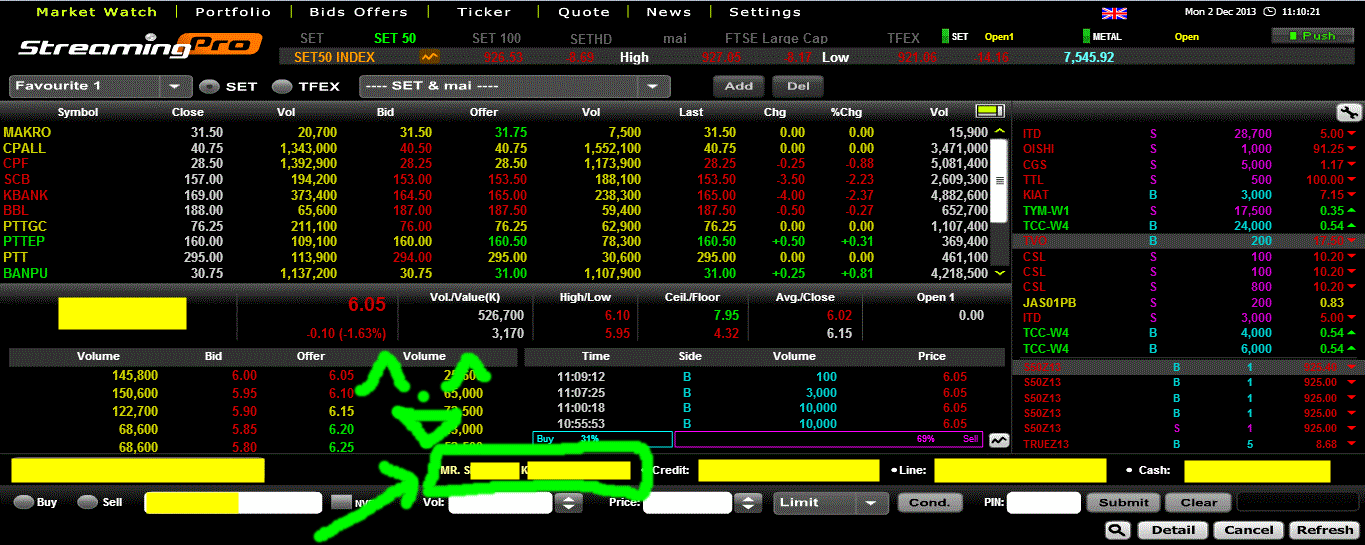The width and height of the screenshot is (1365, 545).
Task: Select the SET radio button
Action: pos(209,87)
